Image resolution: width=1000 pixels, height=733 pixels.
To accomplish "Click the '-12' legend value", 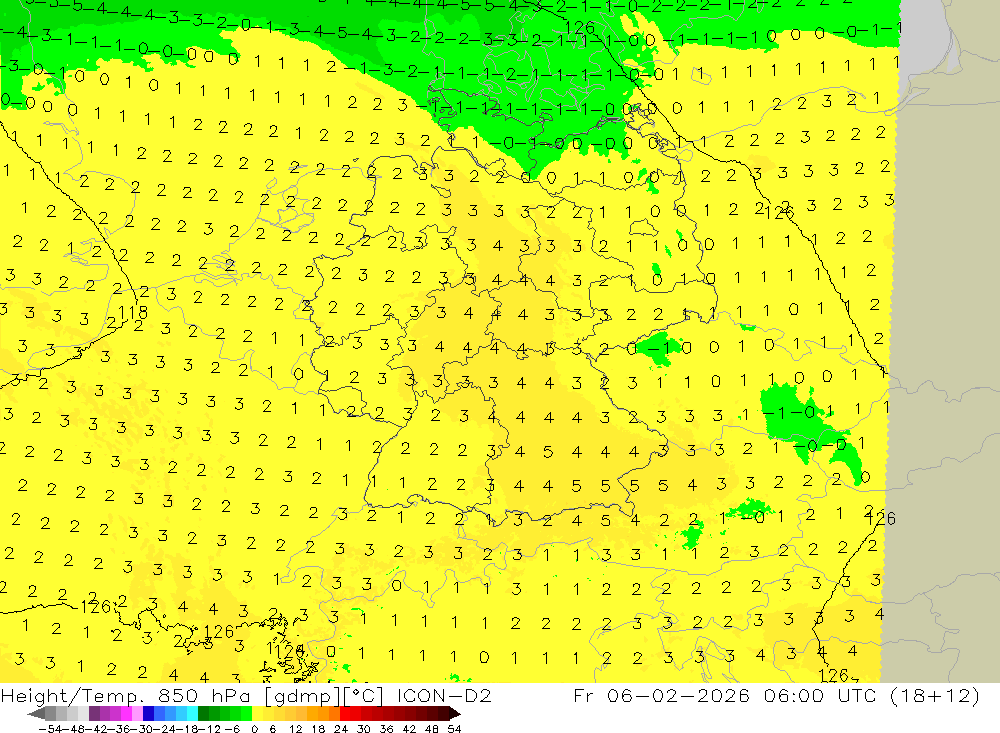I will (210, 729).
